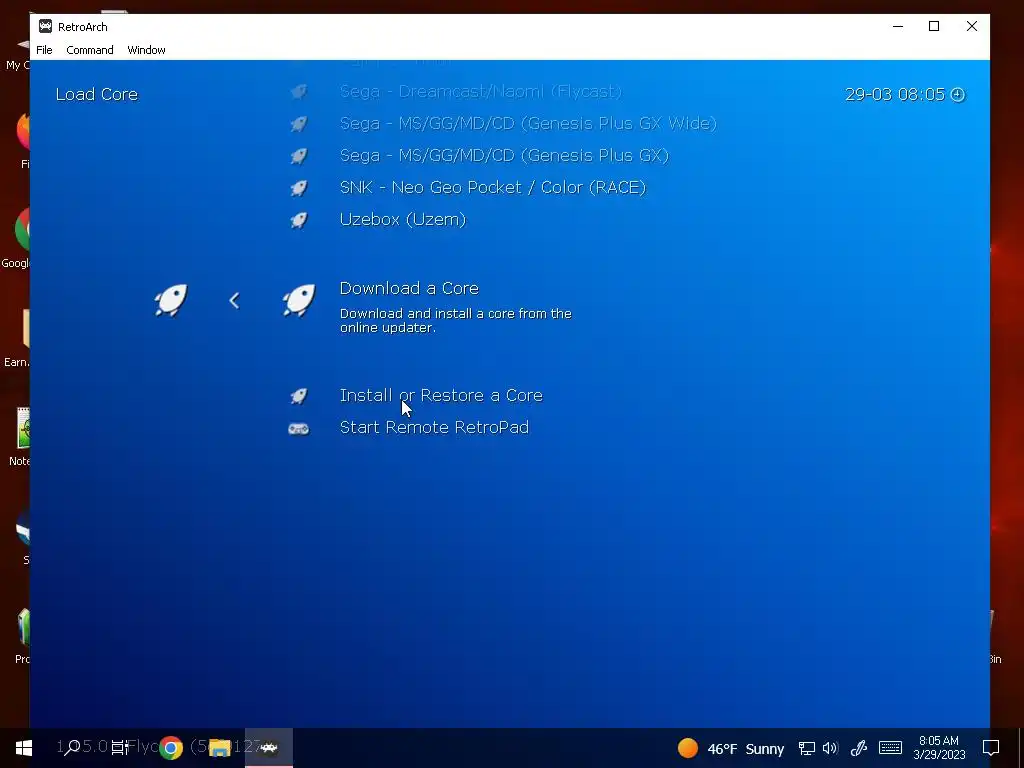Image resolution: width=1024 pixels, height=768 pixels.
Task: Open Chrome from the taskbar
Action: (x=171, y=748)
